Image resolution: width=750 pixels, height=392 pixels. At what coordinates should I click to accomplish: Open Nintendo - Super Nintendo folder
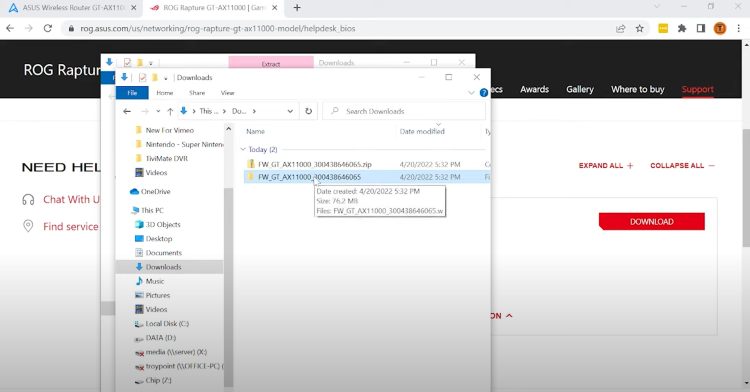(179, 144)
